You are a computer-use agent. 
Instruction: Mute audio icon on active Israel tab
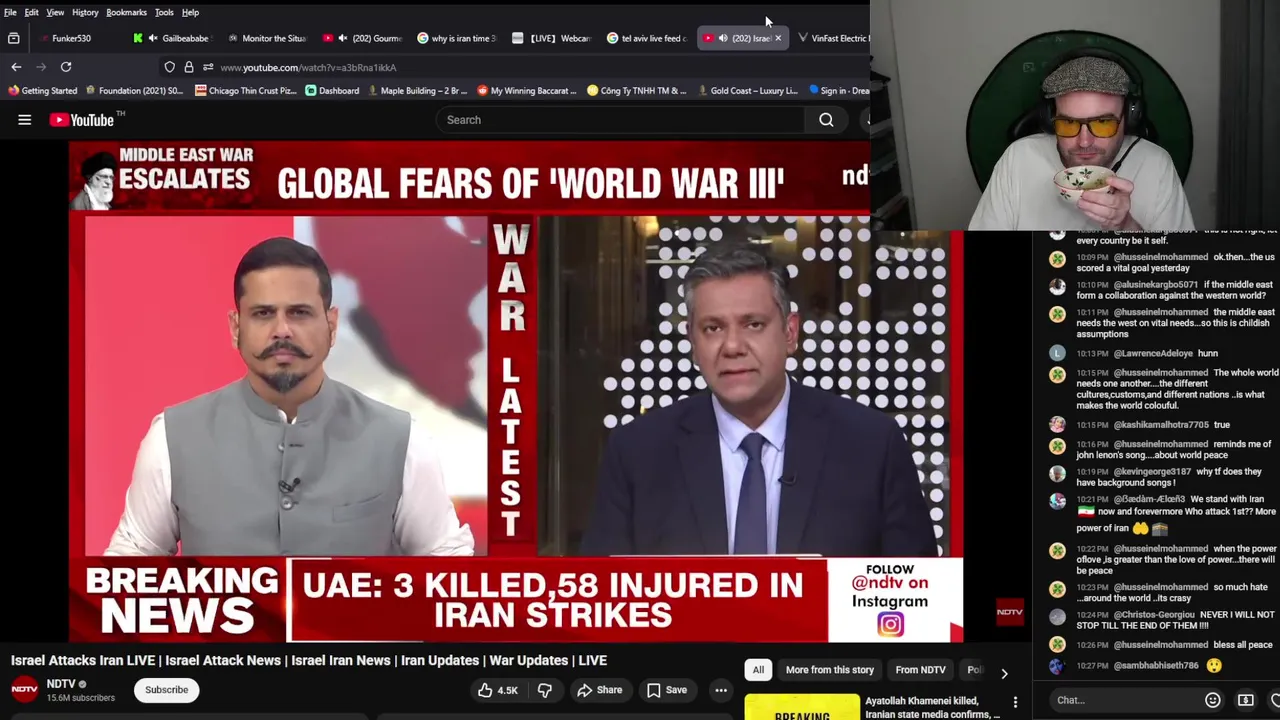pos(722,38)
